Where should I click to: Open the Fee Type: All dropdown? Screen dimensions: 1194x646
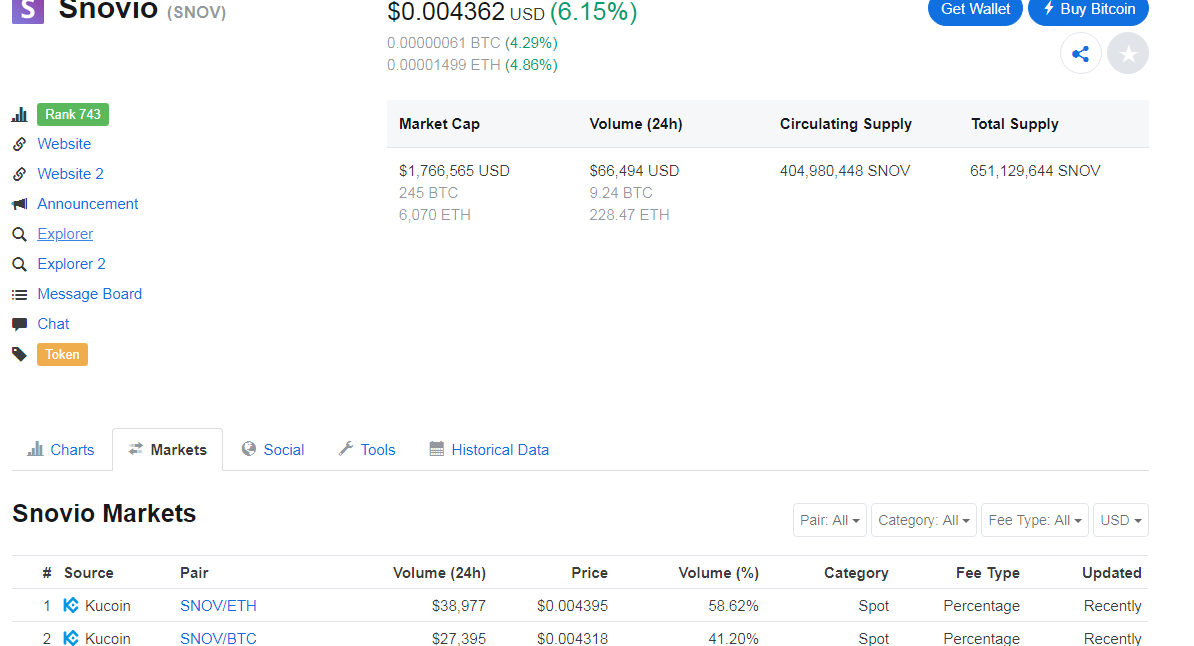coord(1035,520)
